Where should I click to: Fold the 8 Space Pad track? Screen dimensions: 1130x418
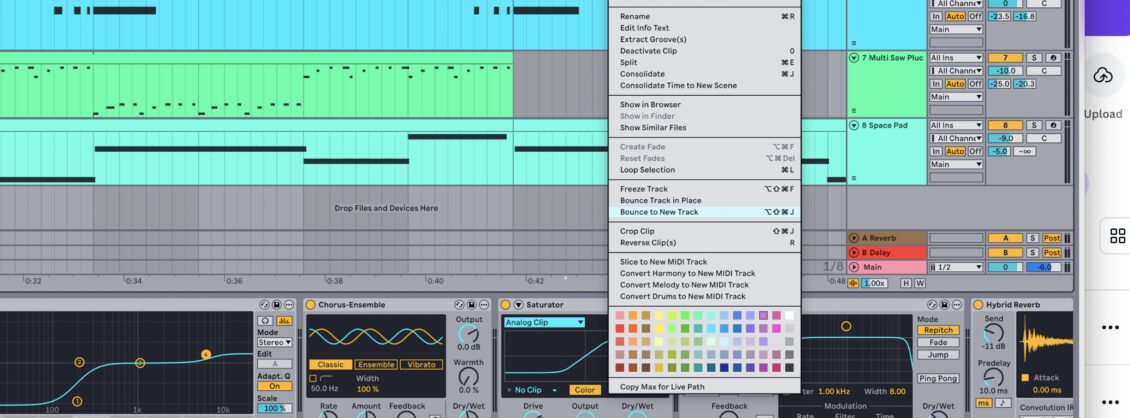(x=854, y=125)
